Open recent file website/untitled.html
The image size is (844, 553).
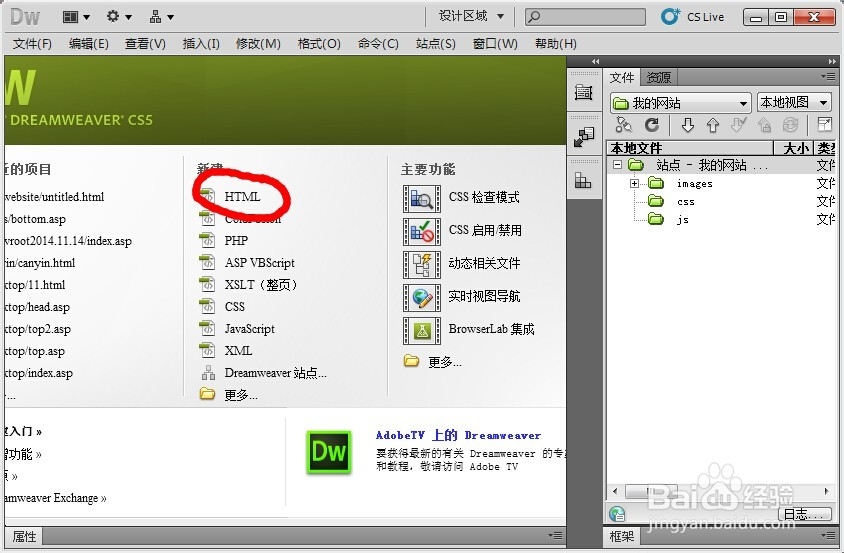coord(54,197)
